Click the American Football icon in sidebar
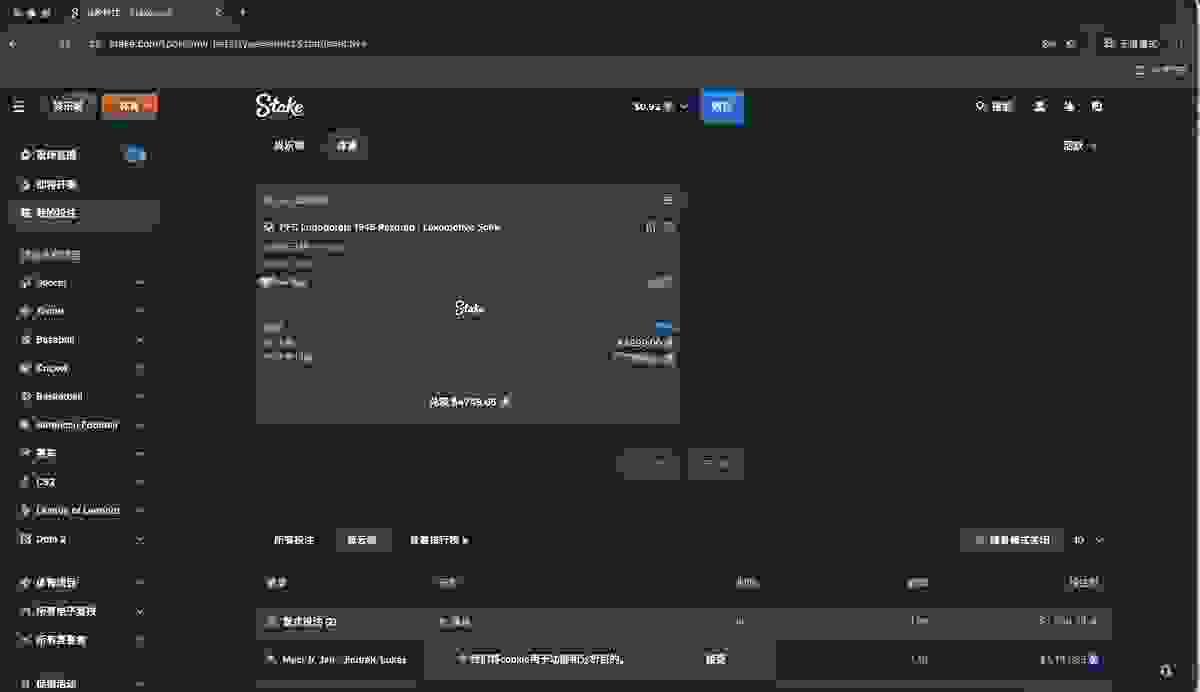The width and height of the screenshot is (1200, 692). coord(26,425)
